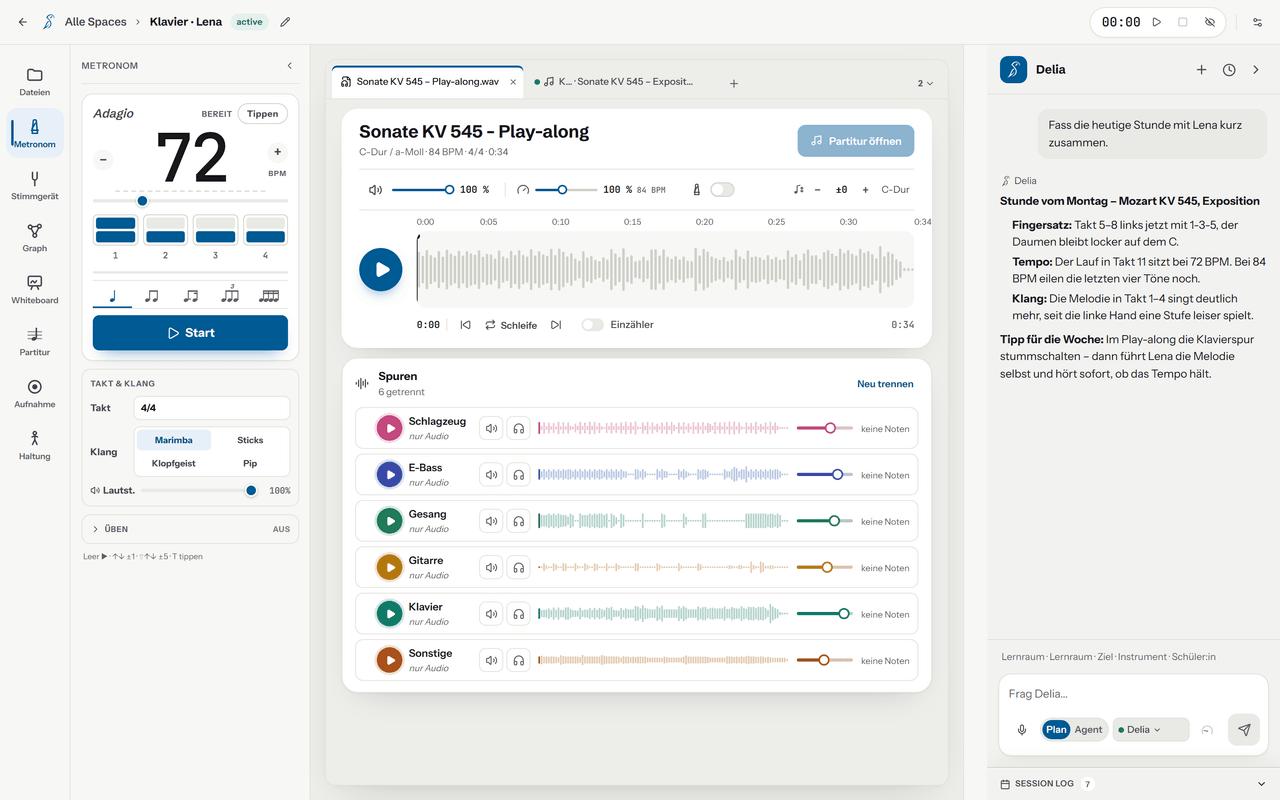
Task: Toggle beat 1 accent block
Action: [x=116, y=230]
